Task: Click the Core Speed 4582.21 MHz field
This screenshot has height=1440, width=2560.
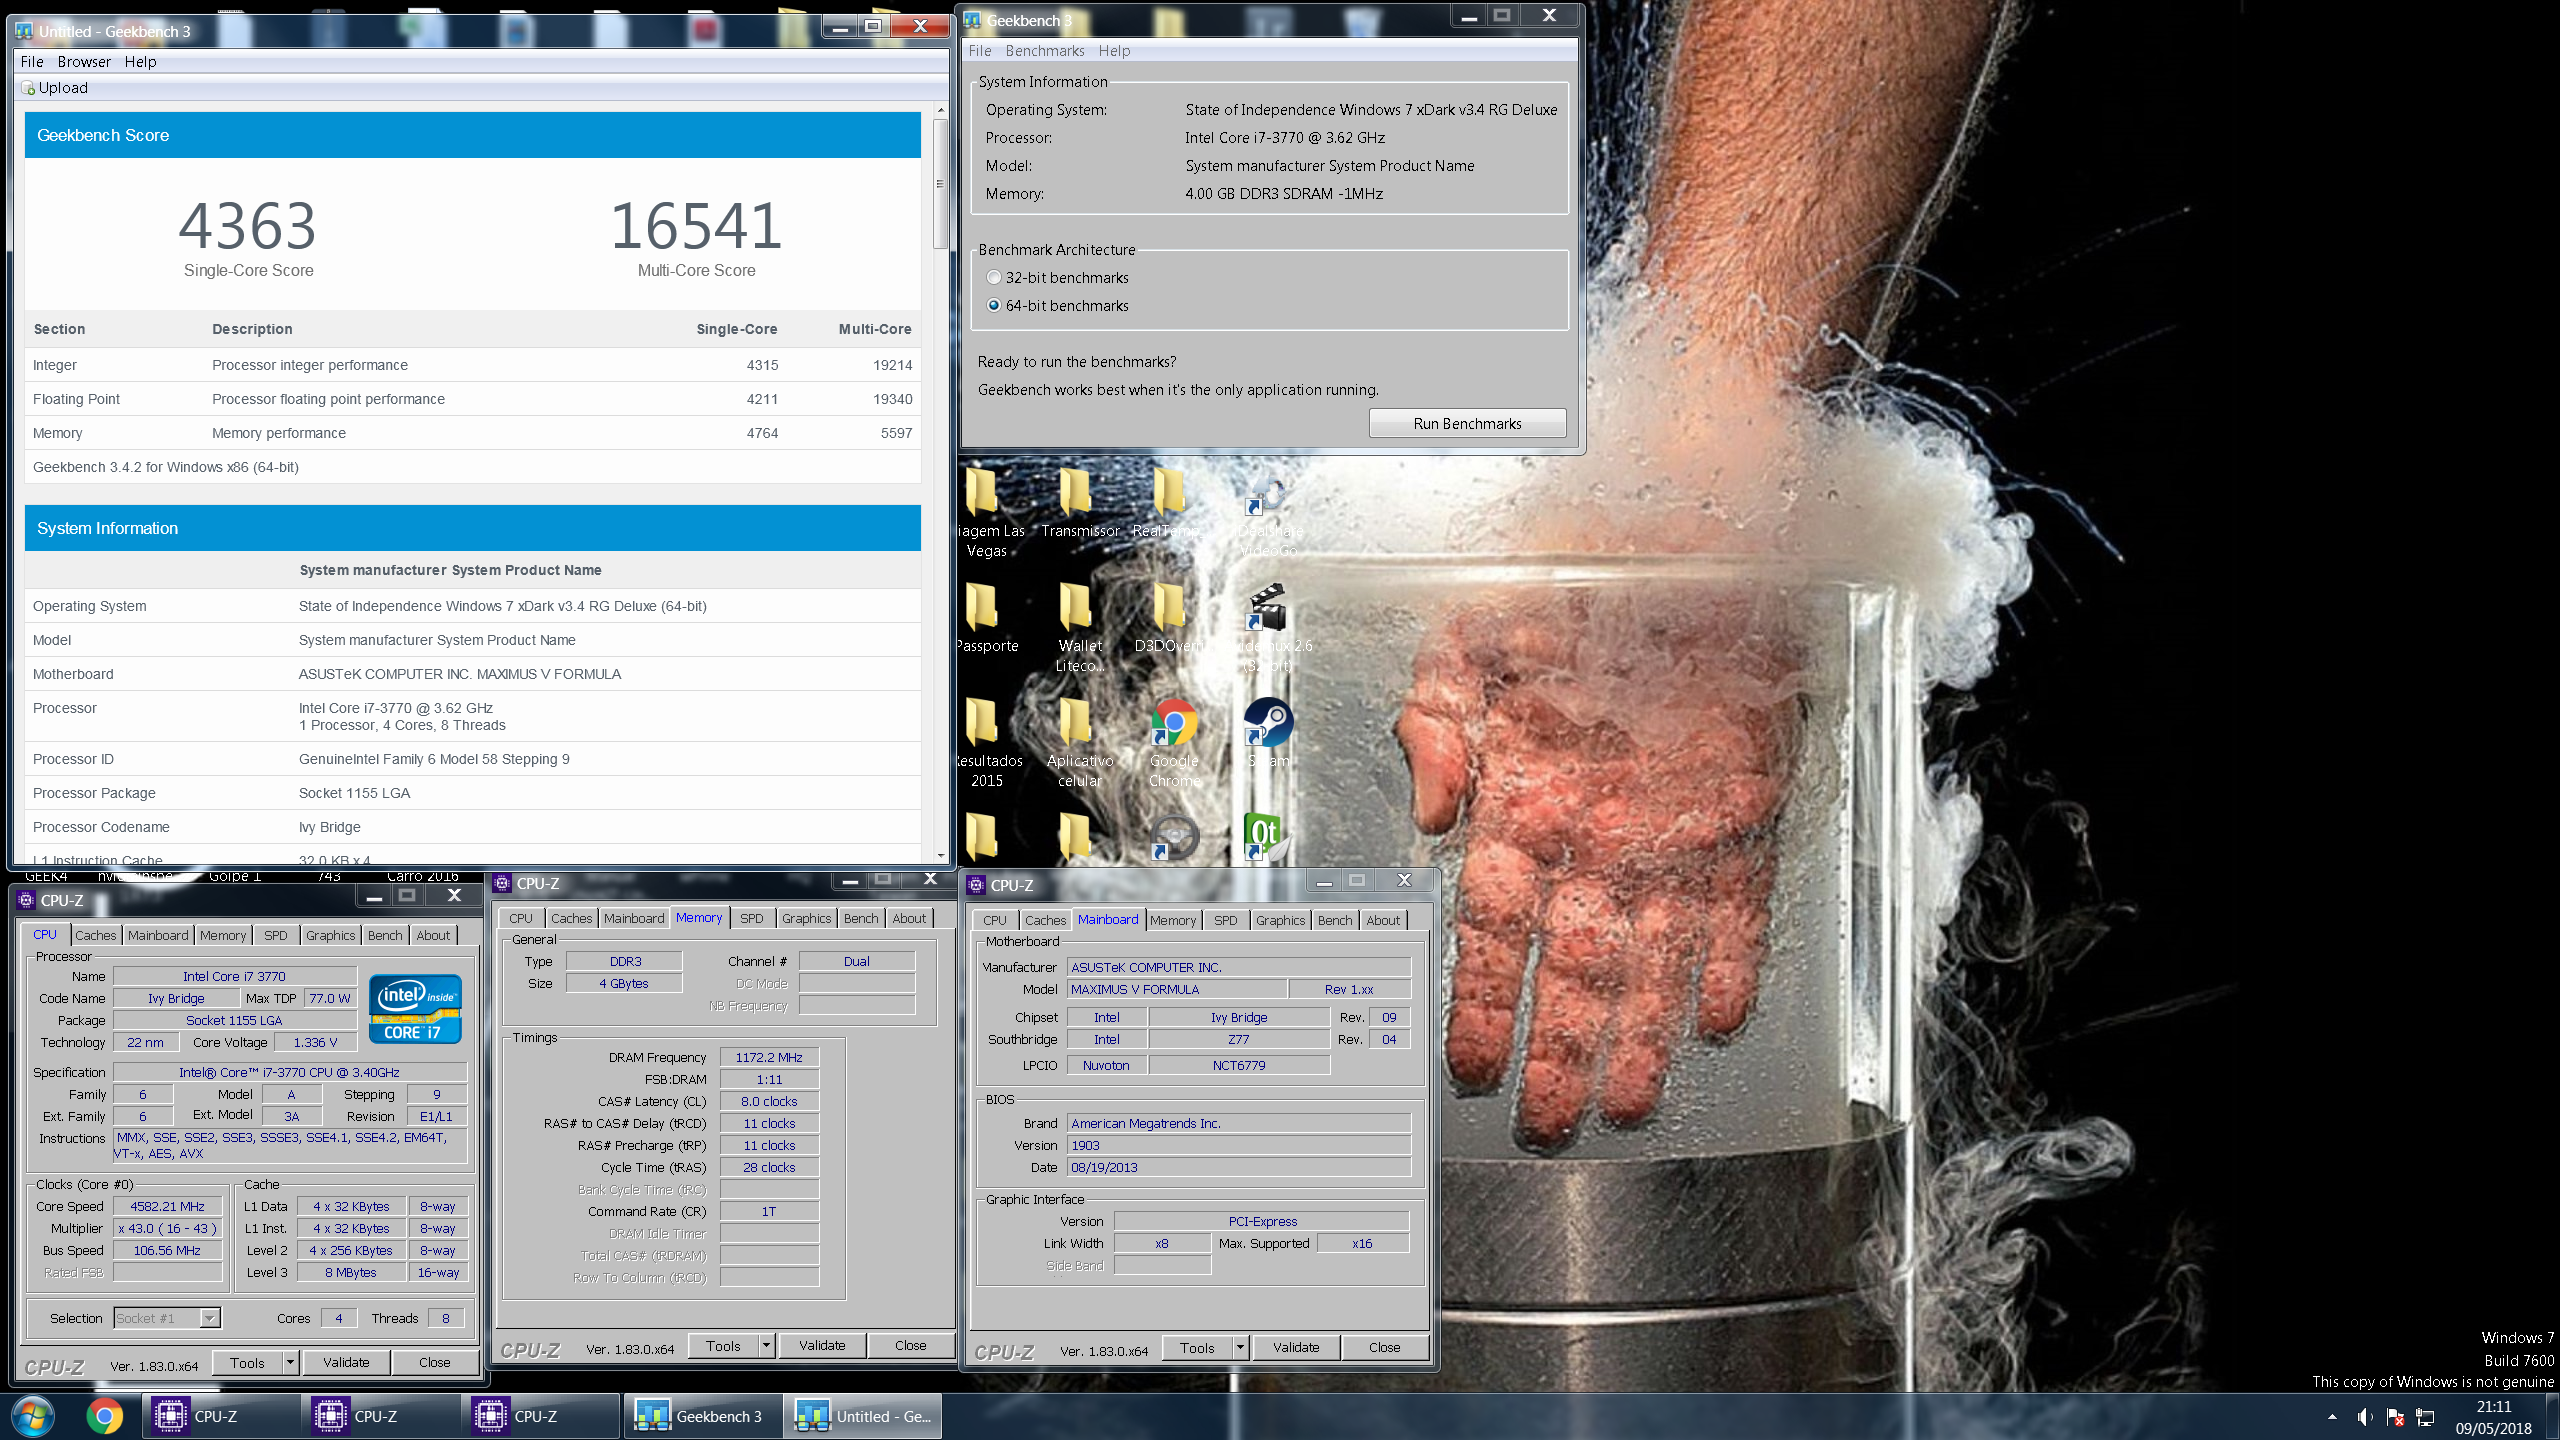Action: point(167,1206)
